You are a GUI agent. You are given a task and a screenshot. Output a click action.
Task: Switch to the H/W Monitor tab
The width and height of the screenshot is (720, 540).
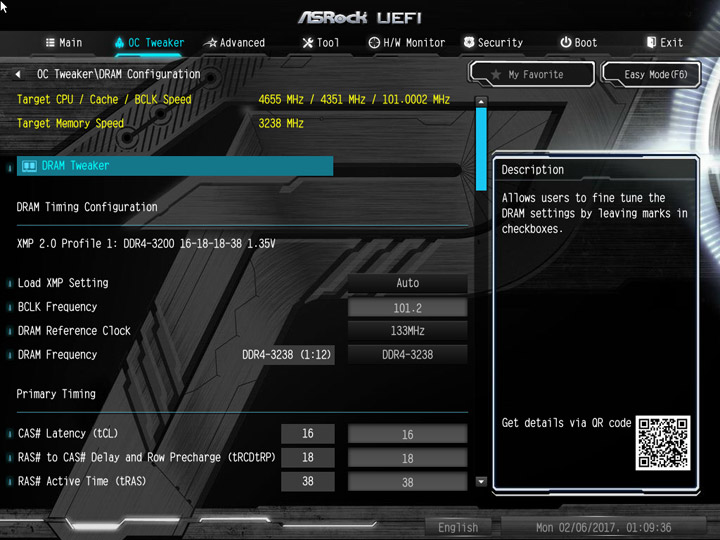[406, 43]
